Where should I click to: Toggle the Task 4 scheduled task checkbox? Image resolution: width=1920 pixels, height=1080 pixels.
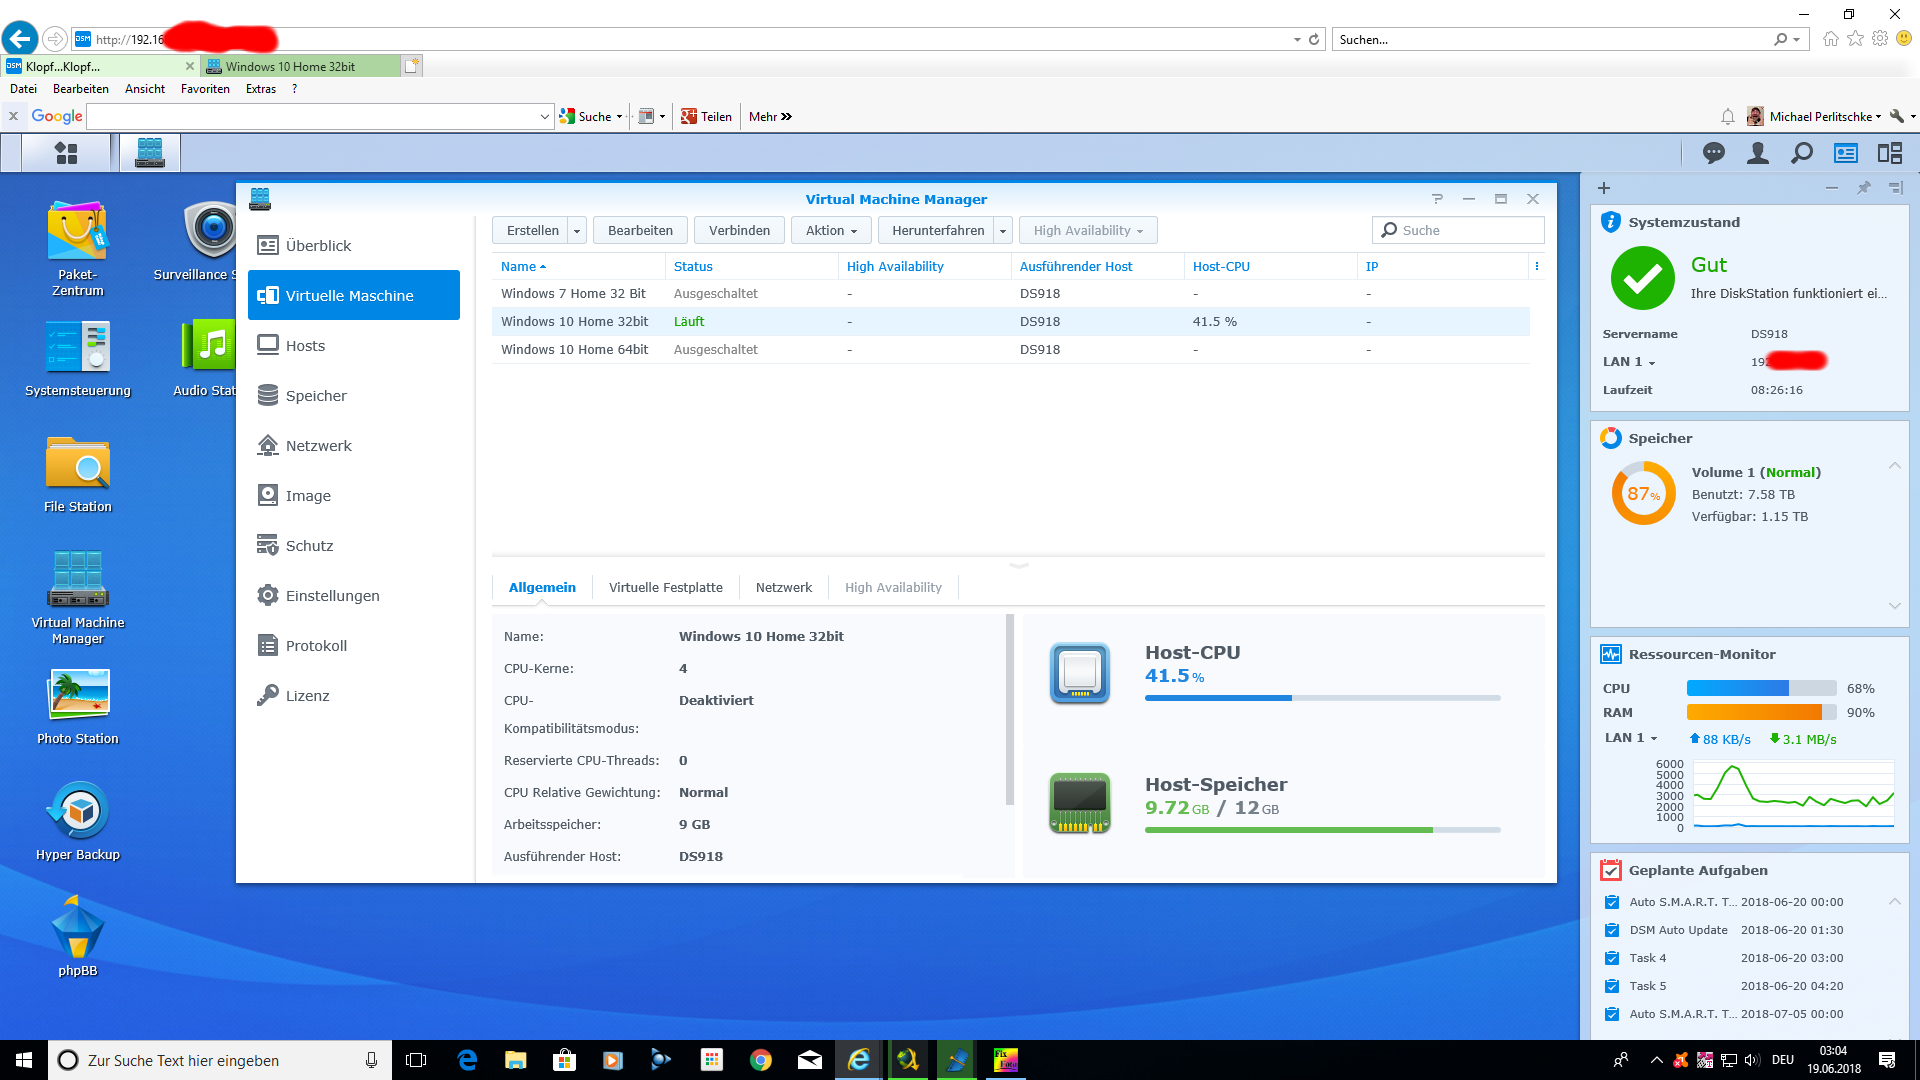(1611, 958)
